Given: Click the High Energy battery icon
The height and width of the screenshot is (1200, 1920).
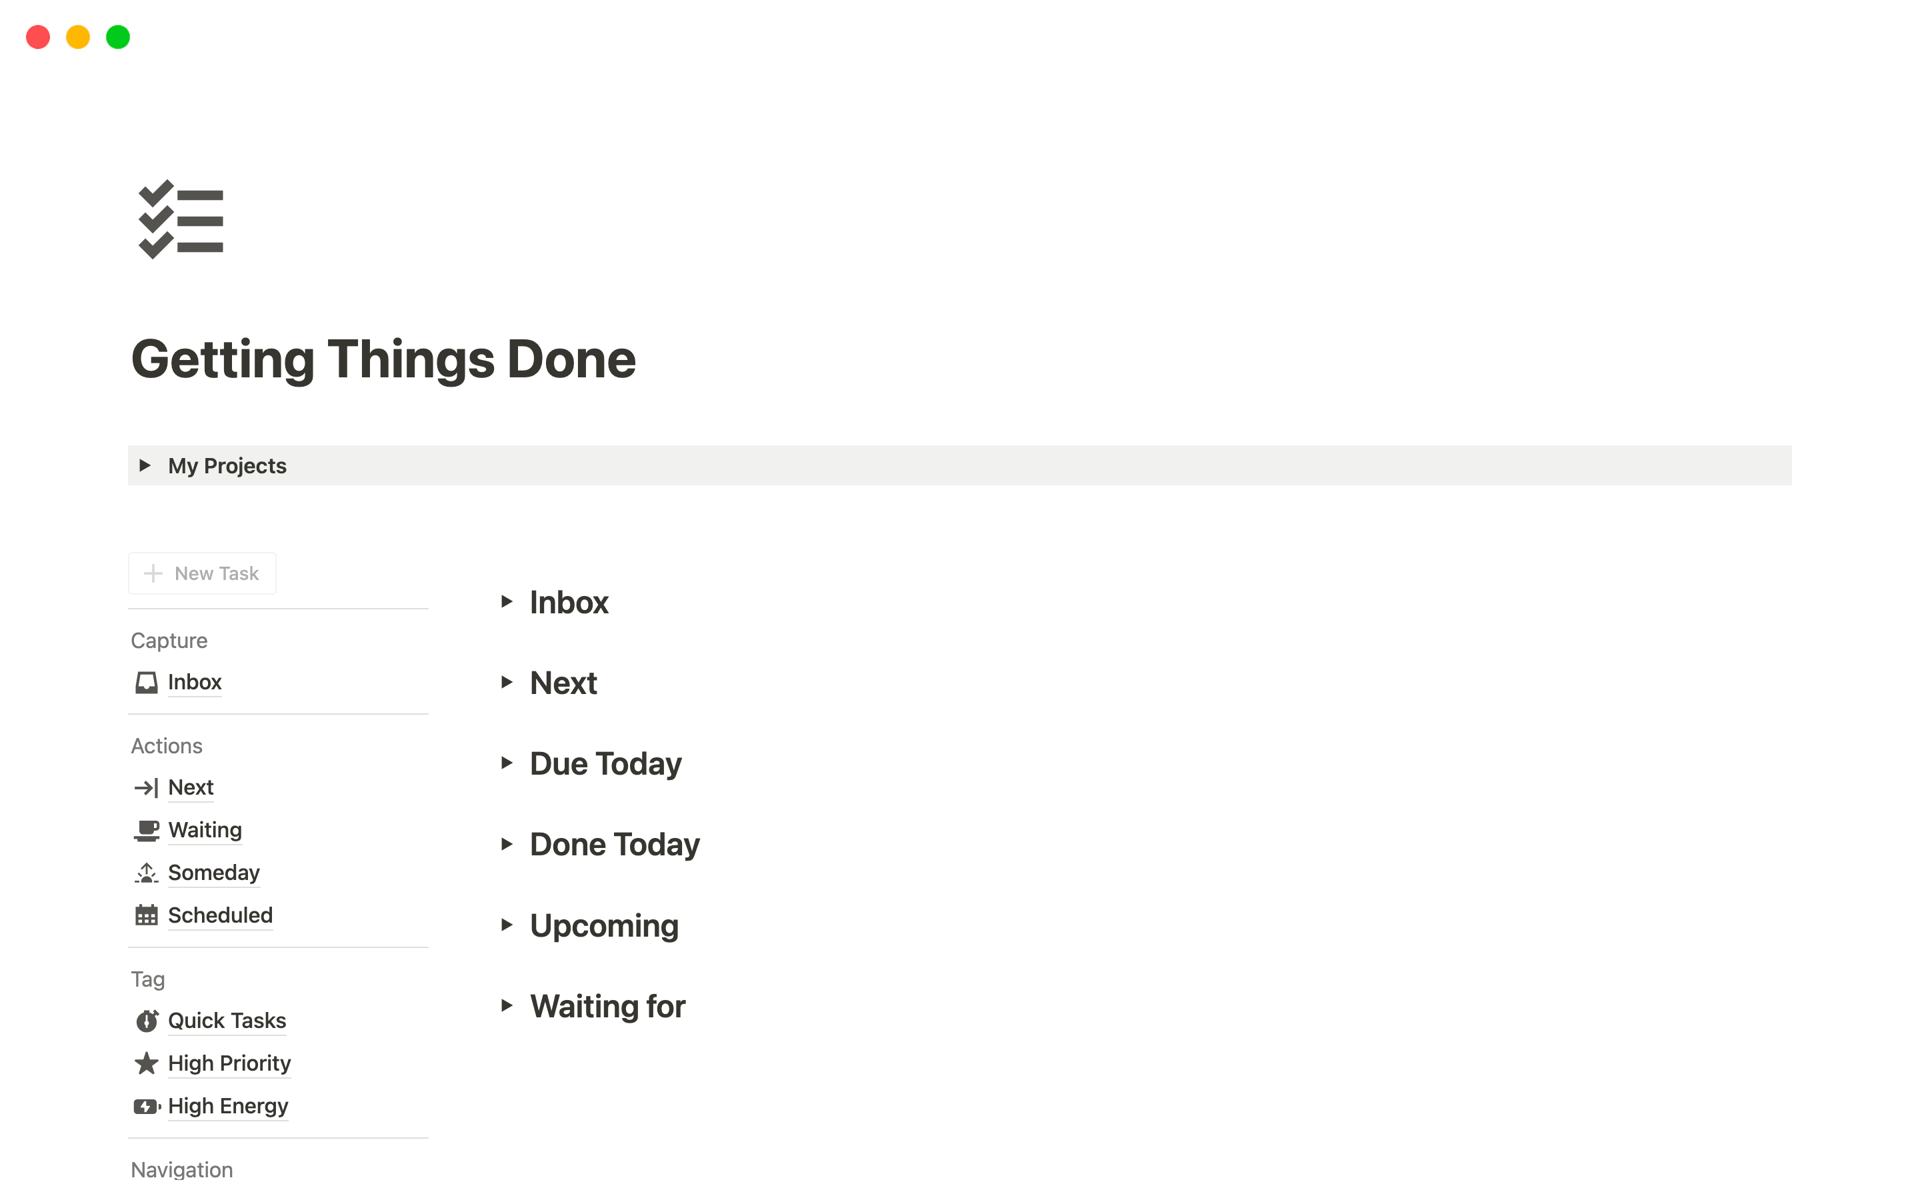Looking at the screenshot, I should coord(146,1107).
